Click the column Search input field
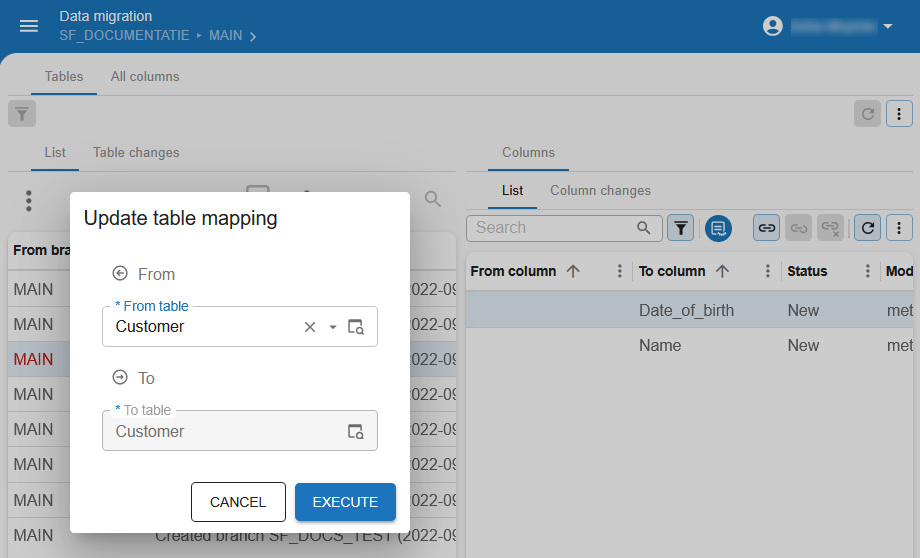The image size is (920, 558). (x=553, y=228)
